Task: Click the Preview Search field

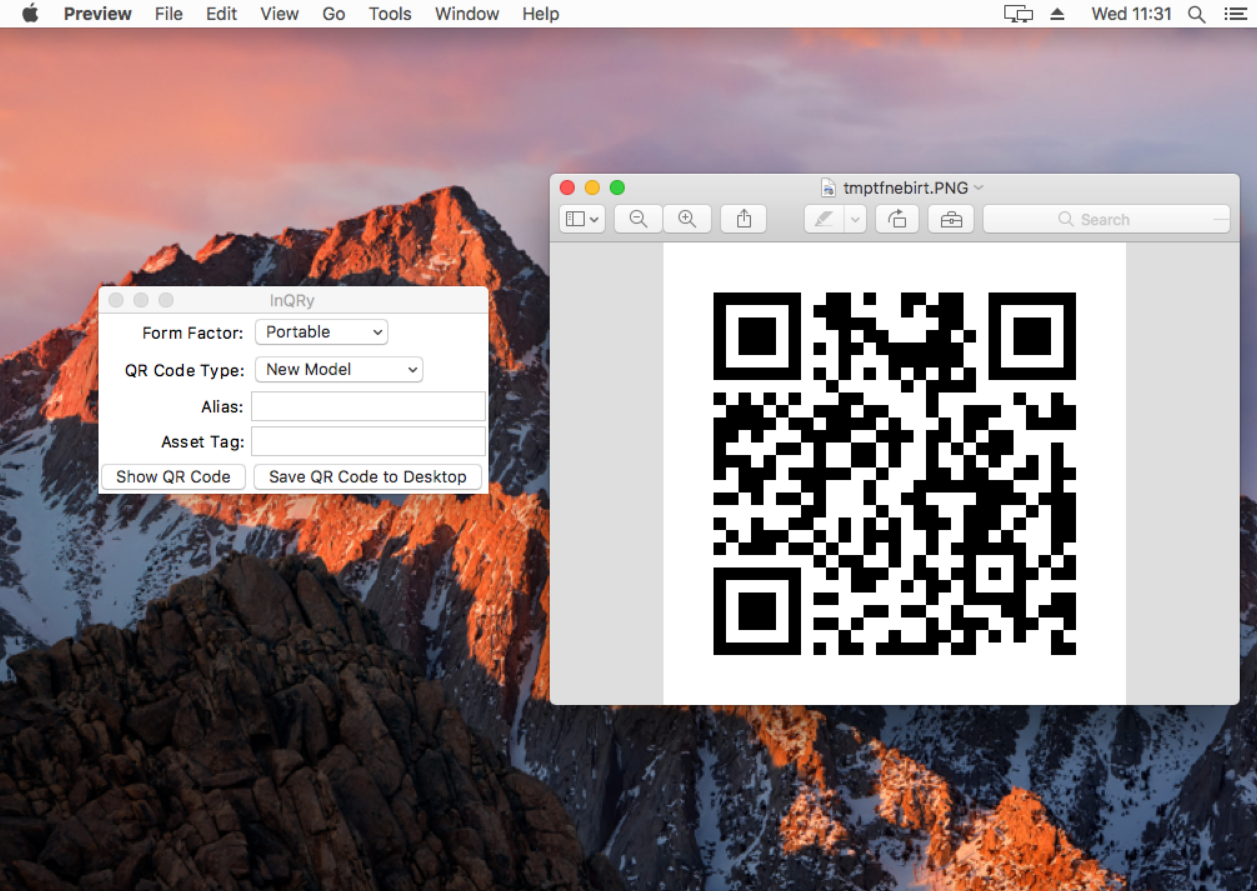Action: [x=1106, y=219]
